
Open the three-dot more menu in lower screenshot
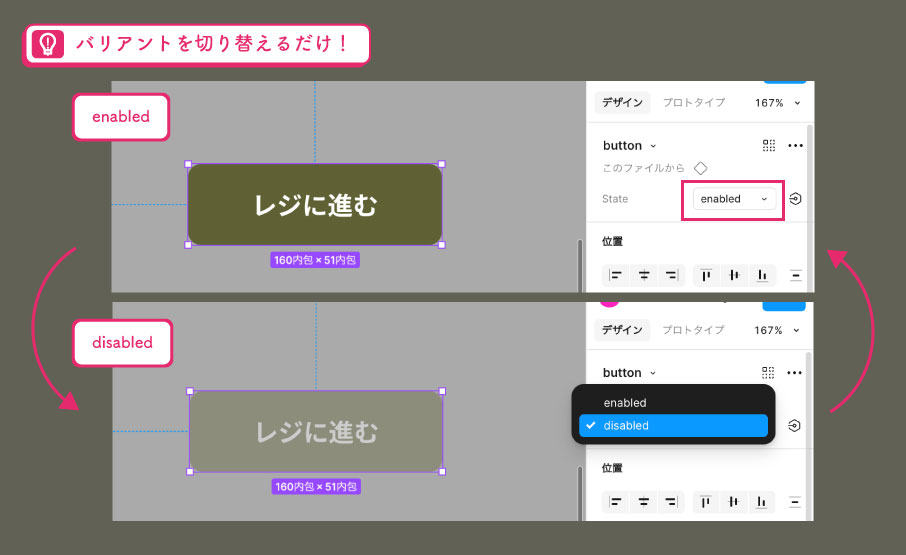pos(794,373)
